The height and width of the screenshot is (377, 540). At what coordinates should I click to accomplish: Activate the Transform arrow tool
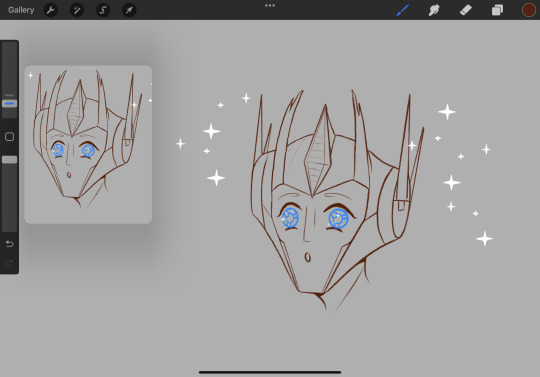pyautogui.click(x=129, y=10)
